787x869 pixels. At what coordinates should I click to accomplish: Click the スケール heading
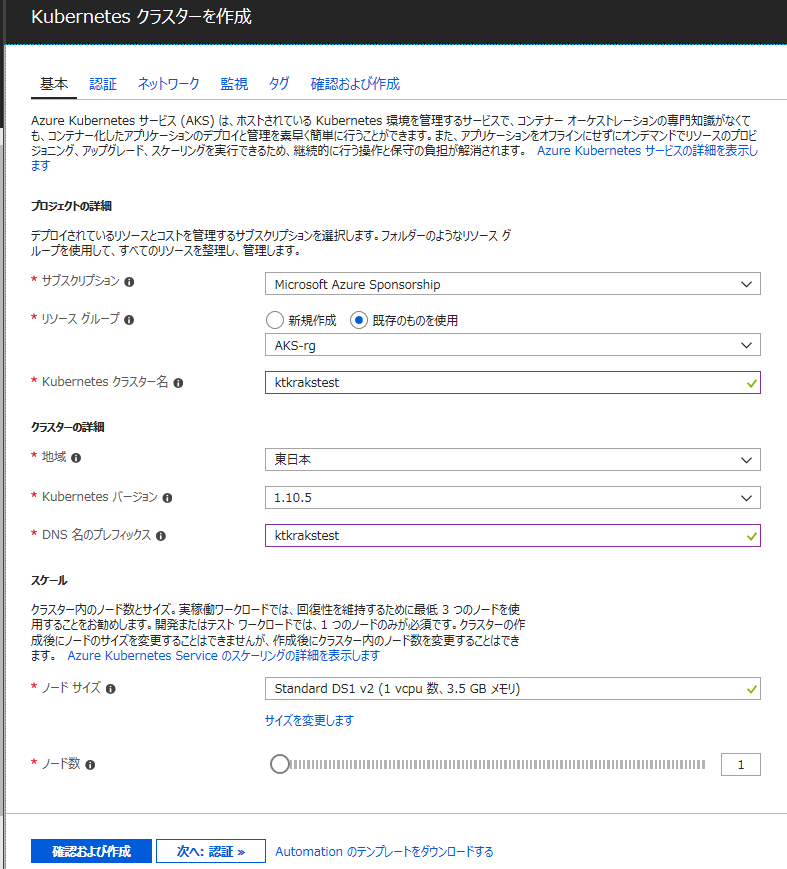49,581
